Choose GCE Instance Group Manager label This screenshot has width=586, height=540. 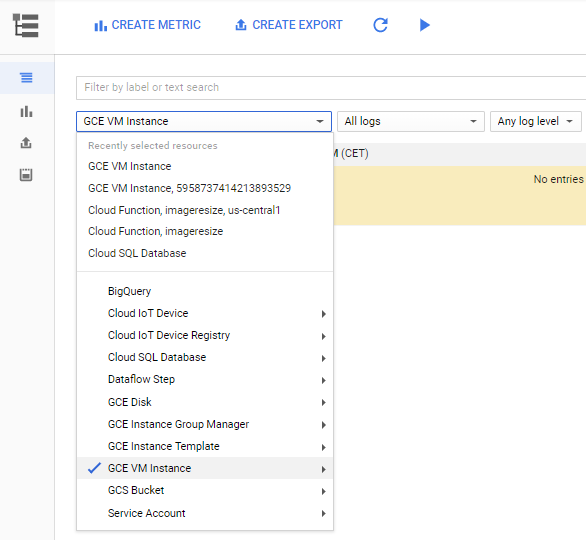[178, 424]
